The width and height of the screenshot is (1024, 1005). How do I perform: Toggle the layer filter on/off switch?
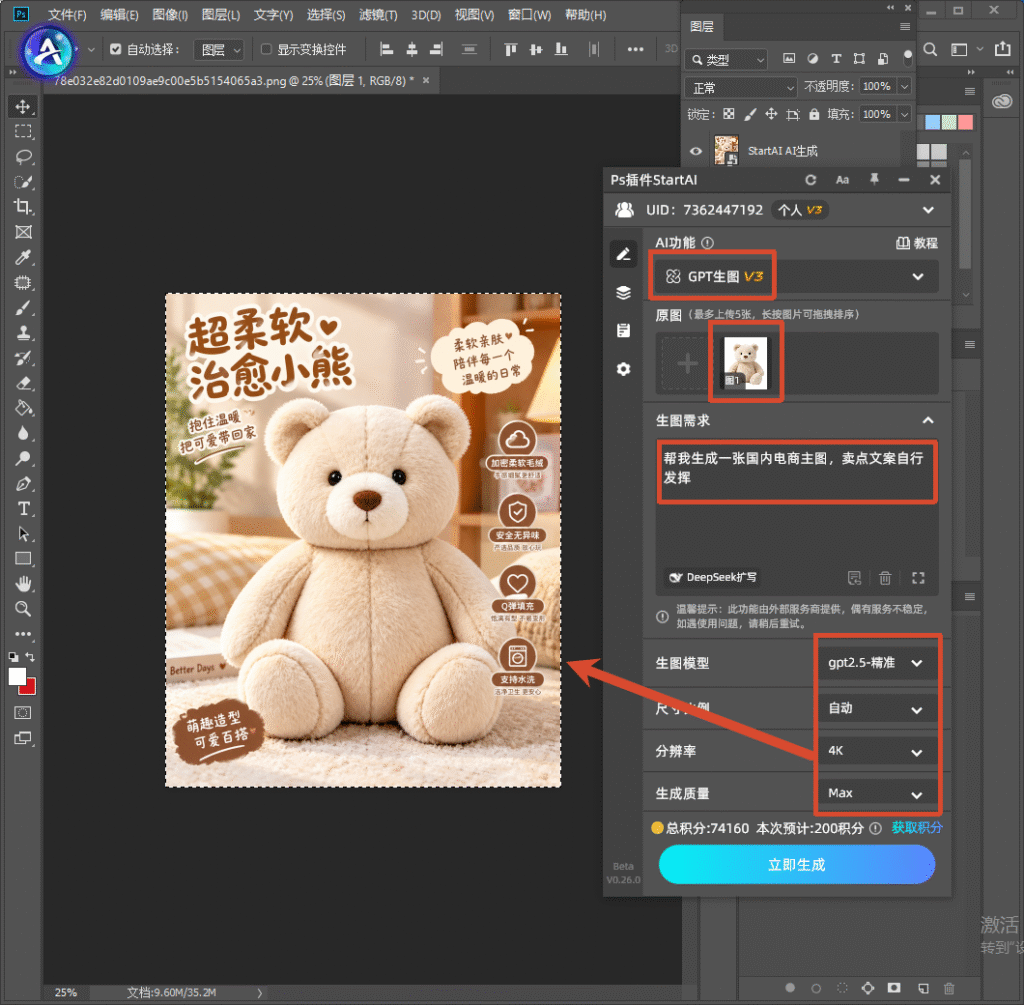coord(907,58)
